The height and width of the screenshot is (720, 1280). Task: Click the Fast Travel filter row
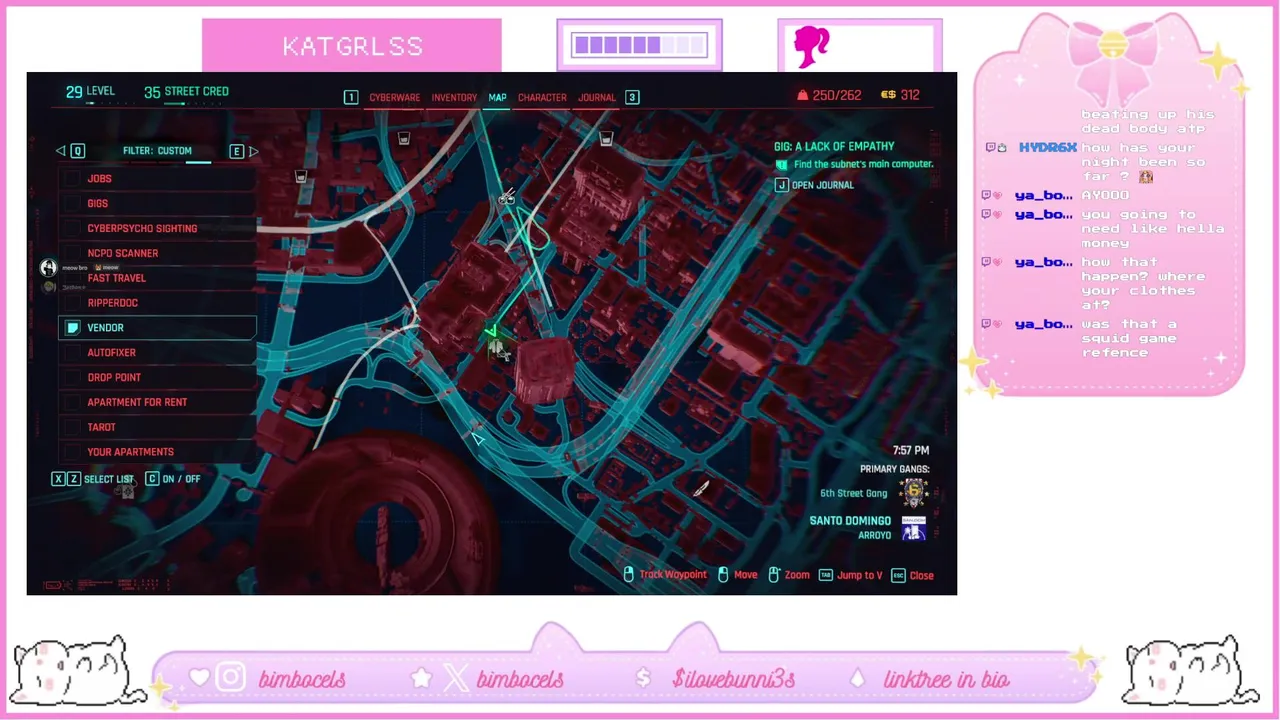158,278
